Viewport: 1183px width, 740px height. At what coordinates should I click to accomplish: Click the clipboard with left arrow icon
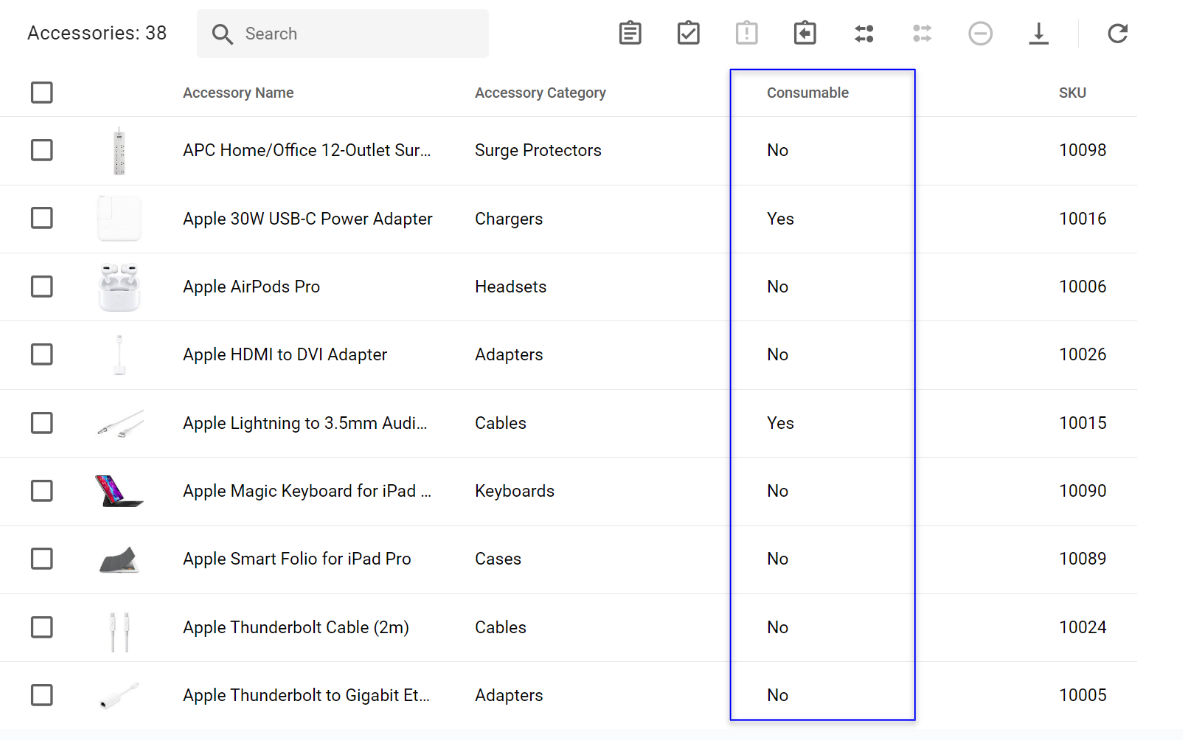805,33
